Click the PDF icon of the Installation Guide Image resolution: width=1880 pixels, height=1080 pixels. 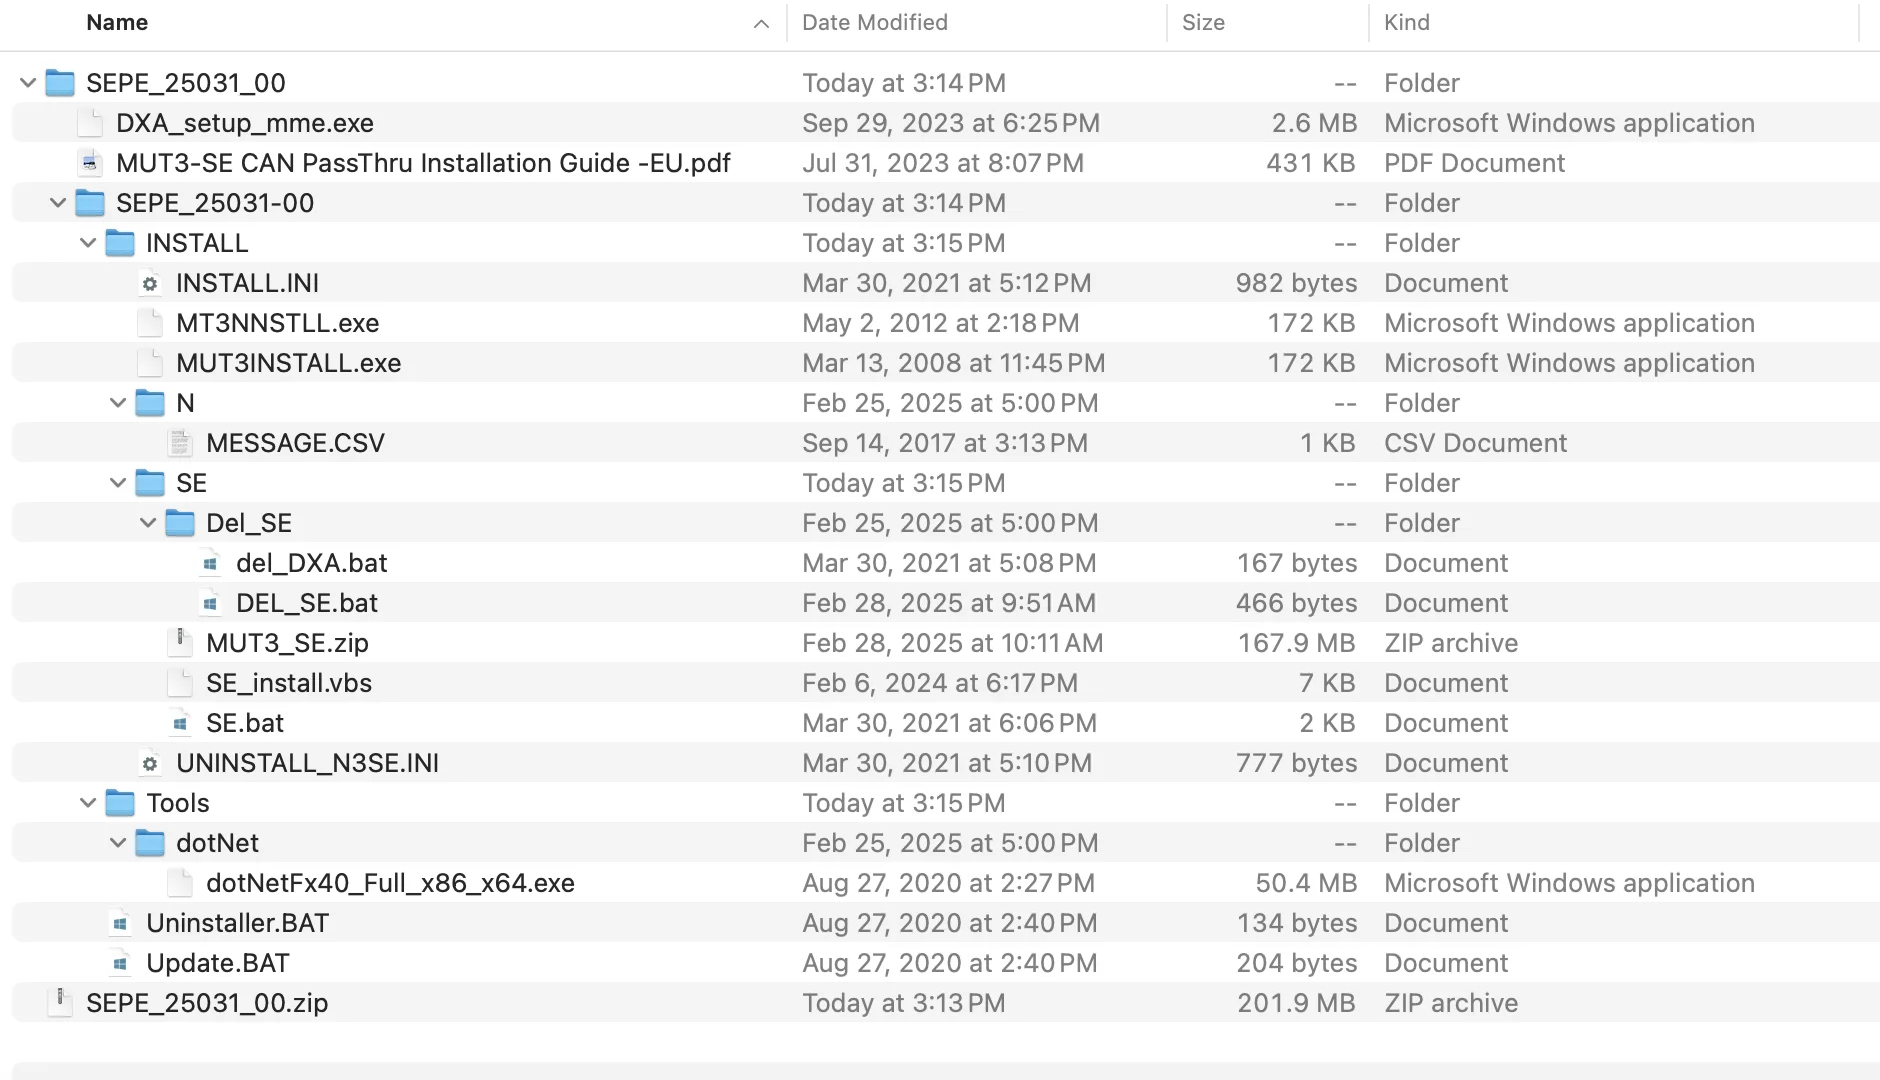click(89, 163)
